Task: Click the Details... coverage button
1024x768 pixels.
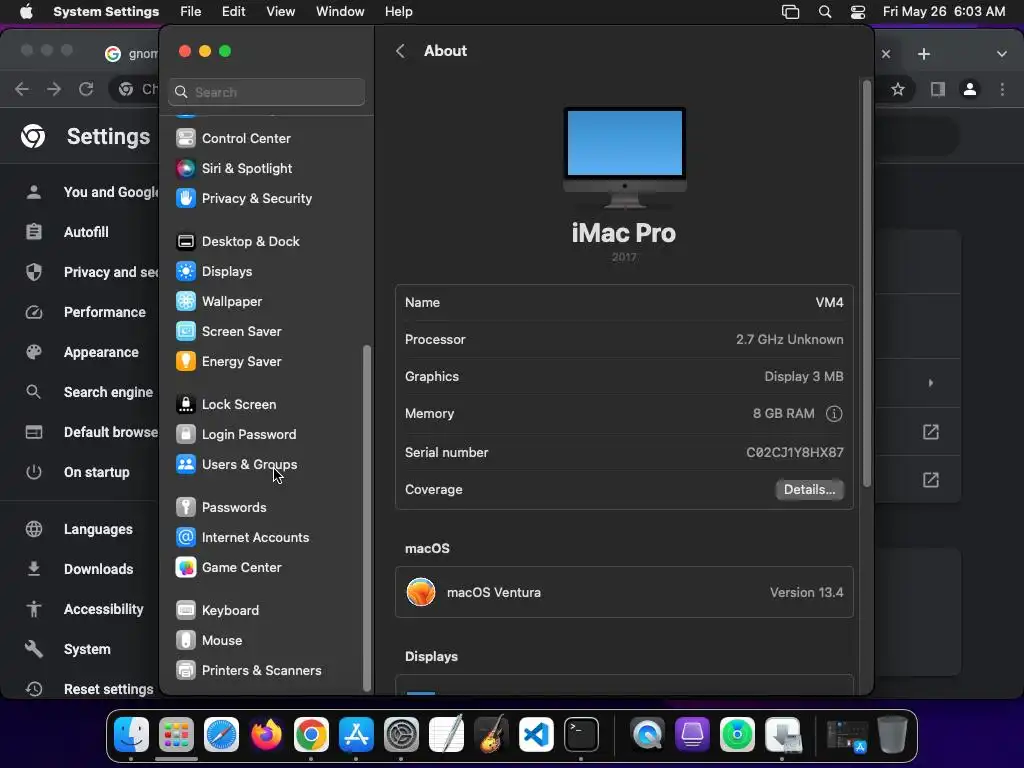Action: coord(809,490)
